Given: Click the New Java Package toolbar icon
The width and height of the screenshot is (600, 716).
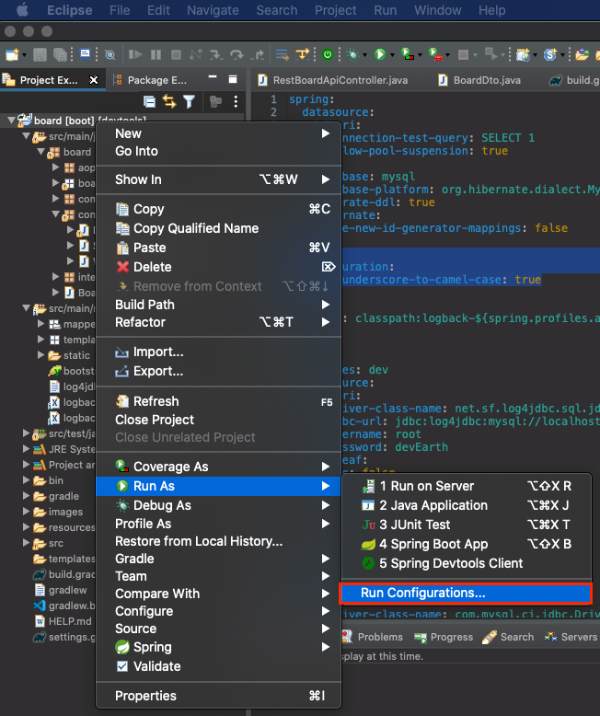Looking at the screenshot, I should click(522, 55).
